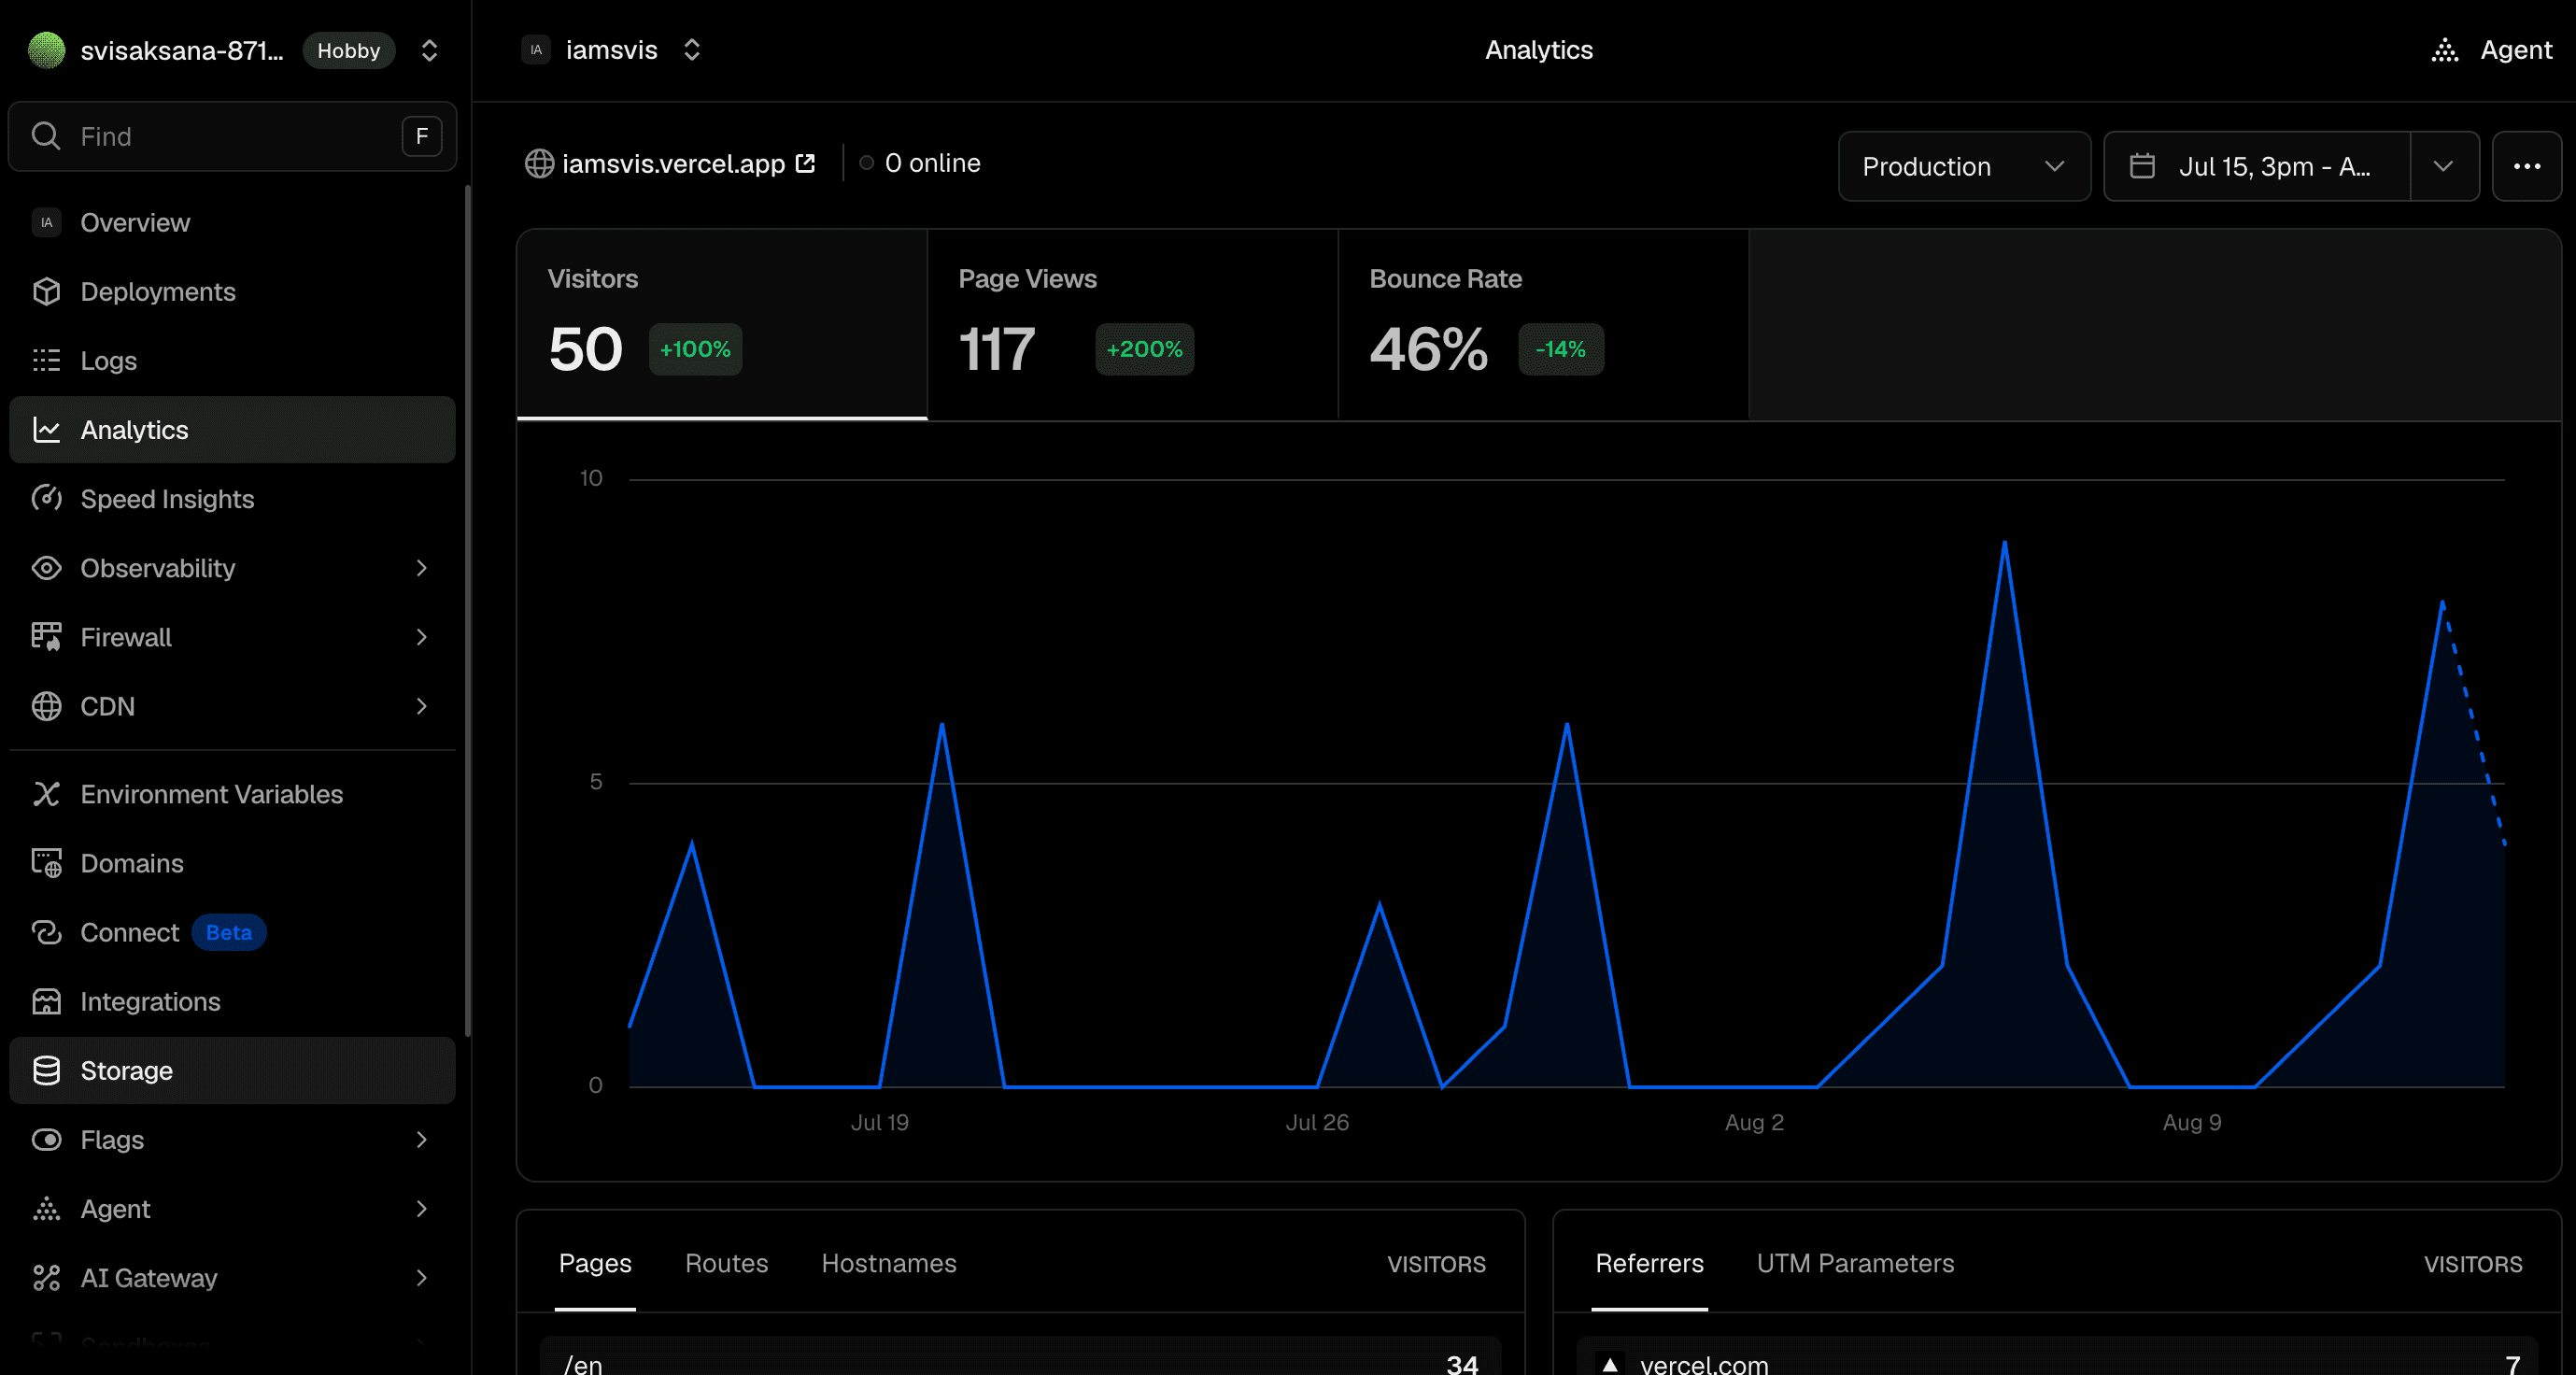Image resolution: width=2576 pixels, height=1375 pixels.
Task: Open the project switcher next to iamsvis
Action: click(x=691, y=49)
